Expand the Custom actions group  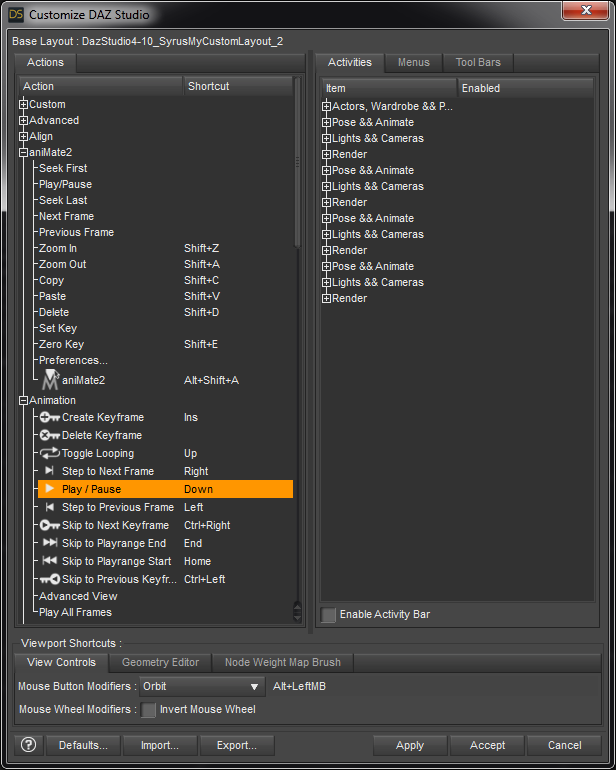click(x=23, y=104)
